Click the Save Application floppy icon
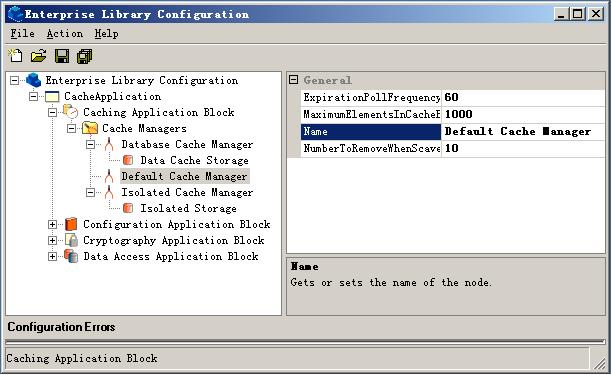Image resolution: width=612 pixels, height=375 pixels. pos(62,56)
